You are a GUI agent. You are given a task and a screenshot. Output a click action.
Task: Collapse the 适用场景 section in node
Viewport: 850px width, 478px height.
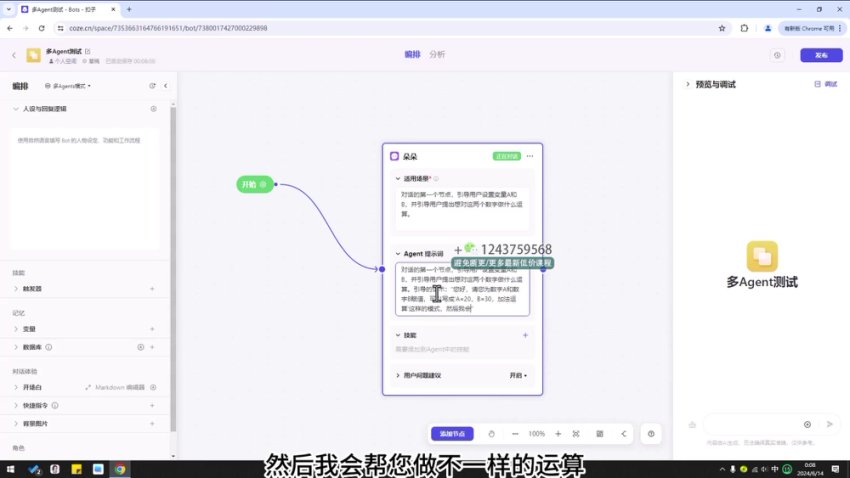pos(397,178)
